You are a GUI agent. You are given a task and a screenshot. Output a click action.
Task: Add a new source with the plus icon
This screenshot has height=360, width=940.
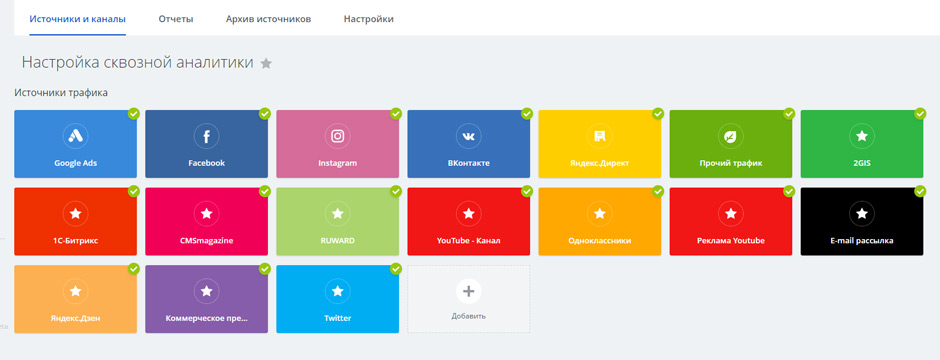pos(469,291)
